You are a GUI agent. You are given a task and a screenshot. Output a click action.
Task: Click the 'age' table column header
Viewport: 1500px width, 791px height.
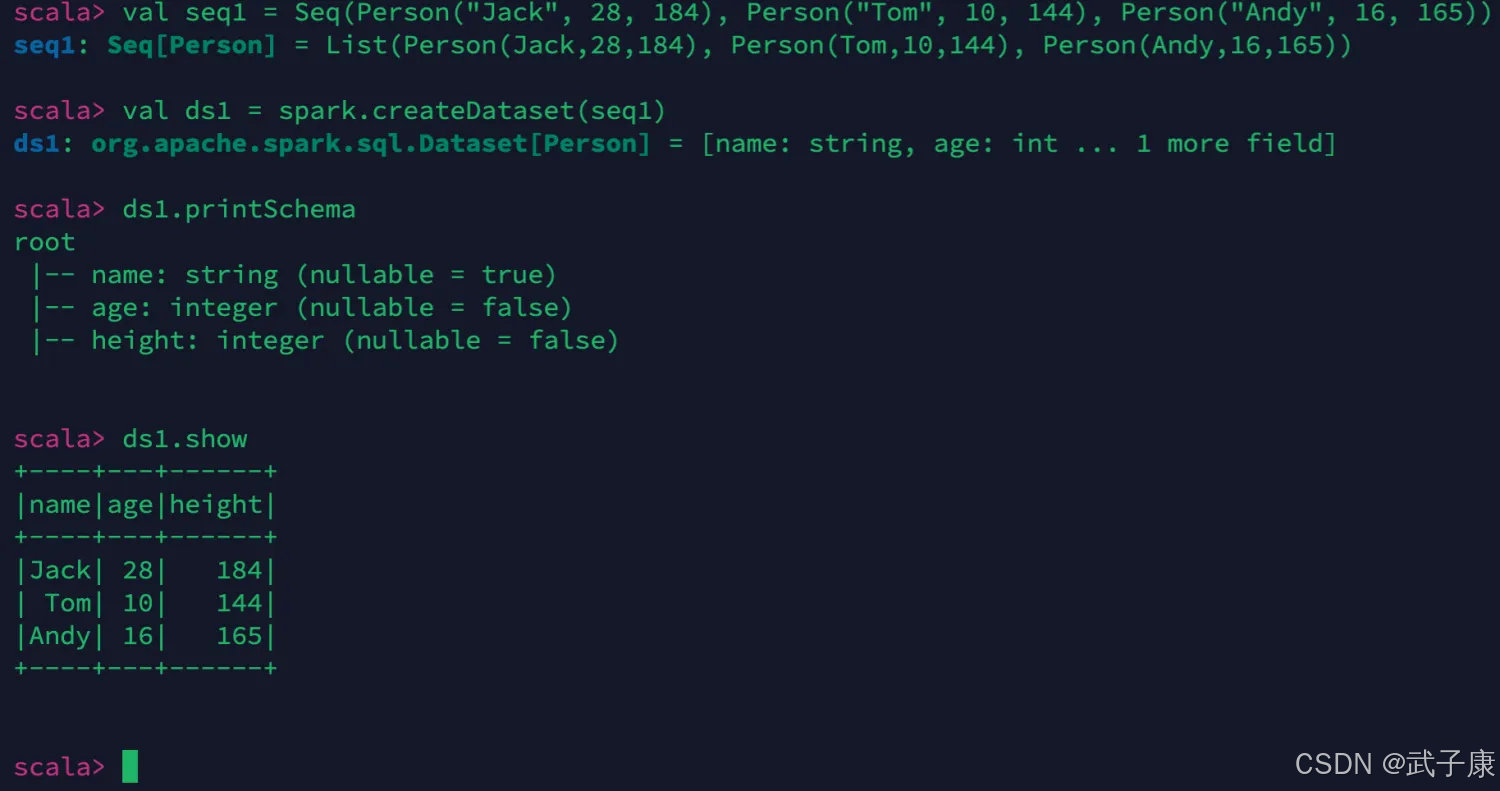tap(130, 505)
